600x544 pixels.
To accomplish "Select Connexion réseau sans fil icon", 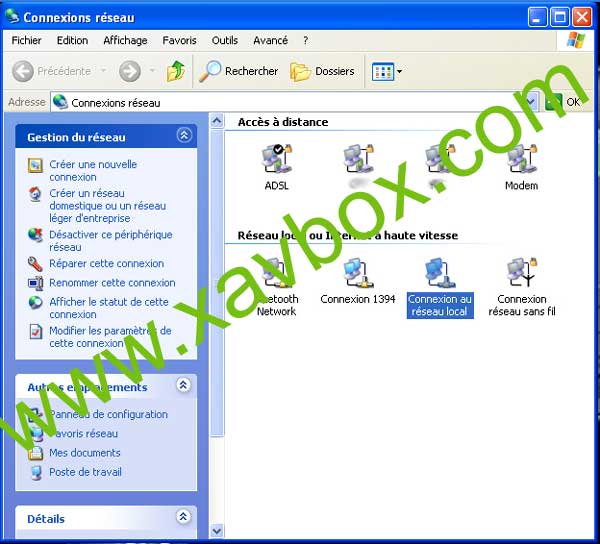I will pyautogui.click(x=522, y=272).
